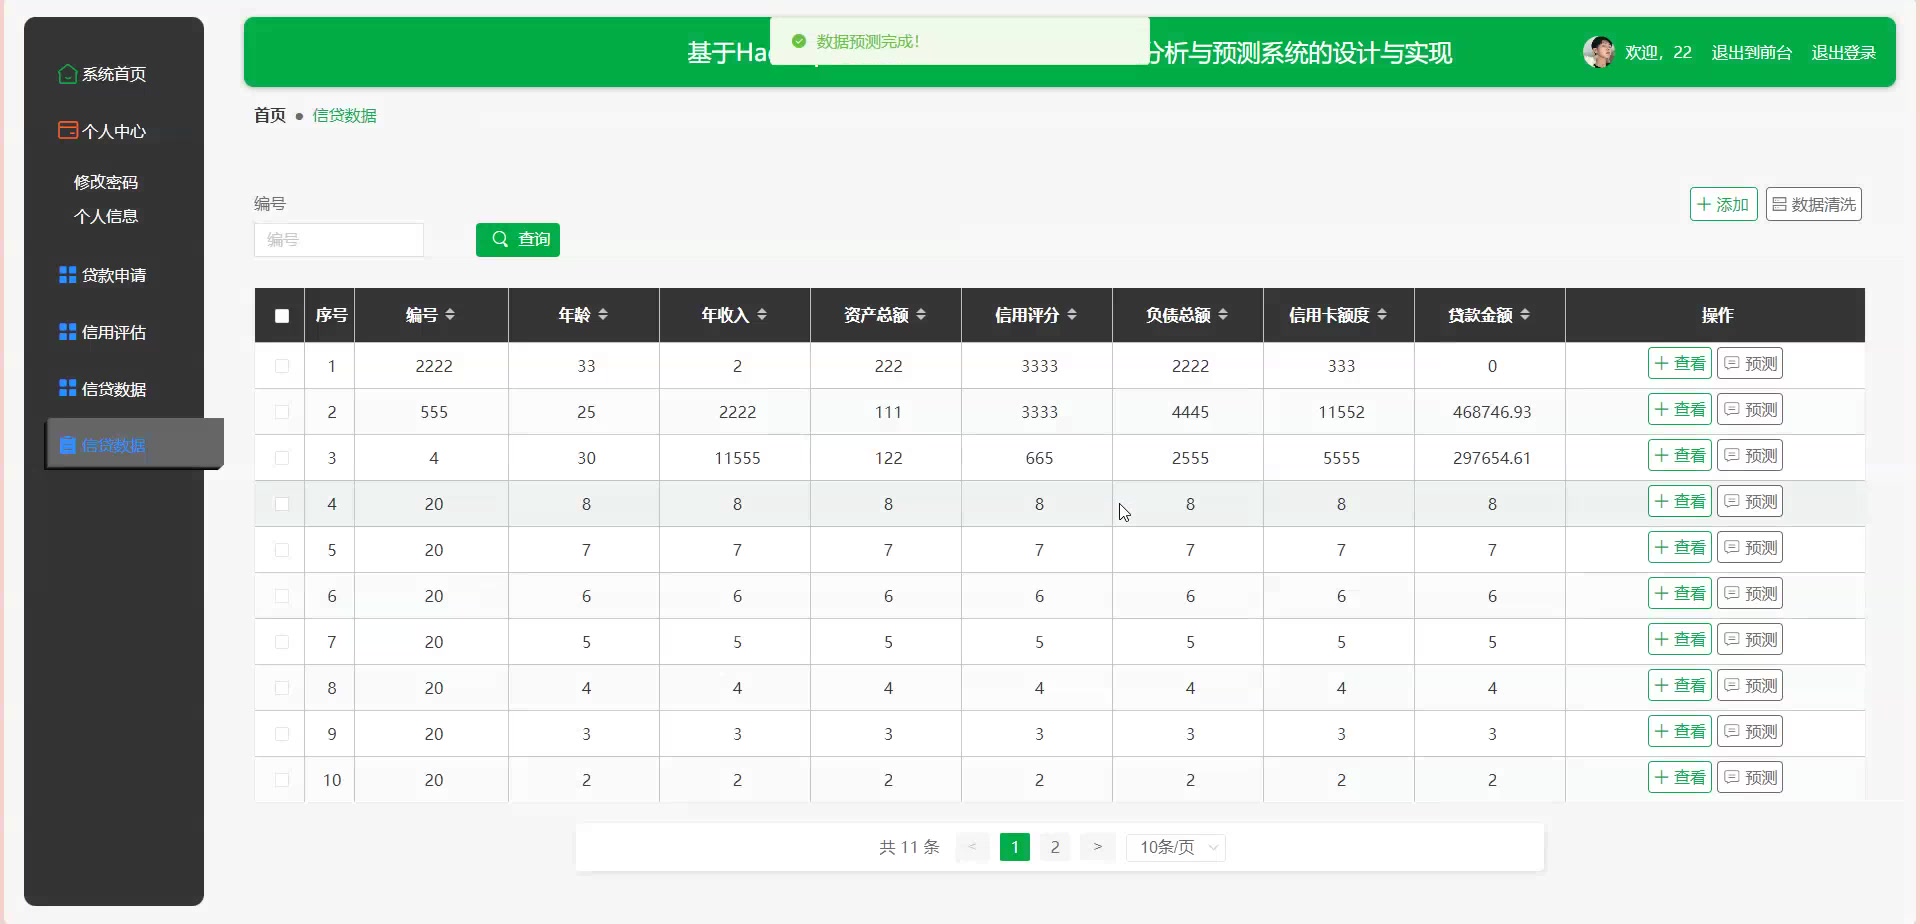This screenshot has width=1920, height=924.
Task: Click the highlighted 信贷数据 clipboard icon
Action: click(x=68, y=445)
